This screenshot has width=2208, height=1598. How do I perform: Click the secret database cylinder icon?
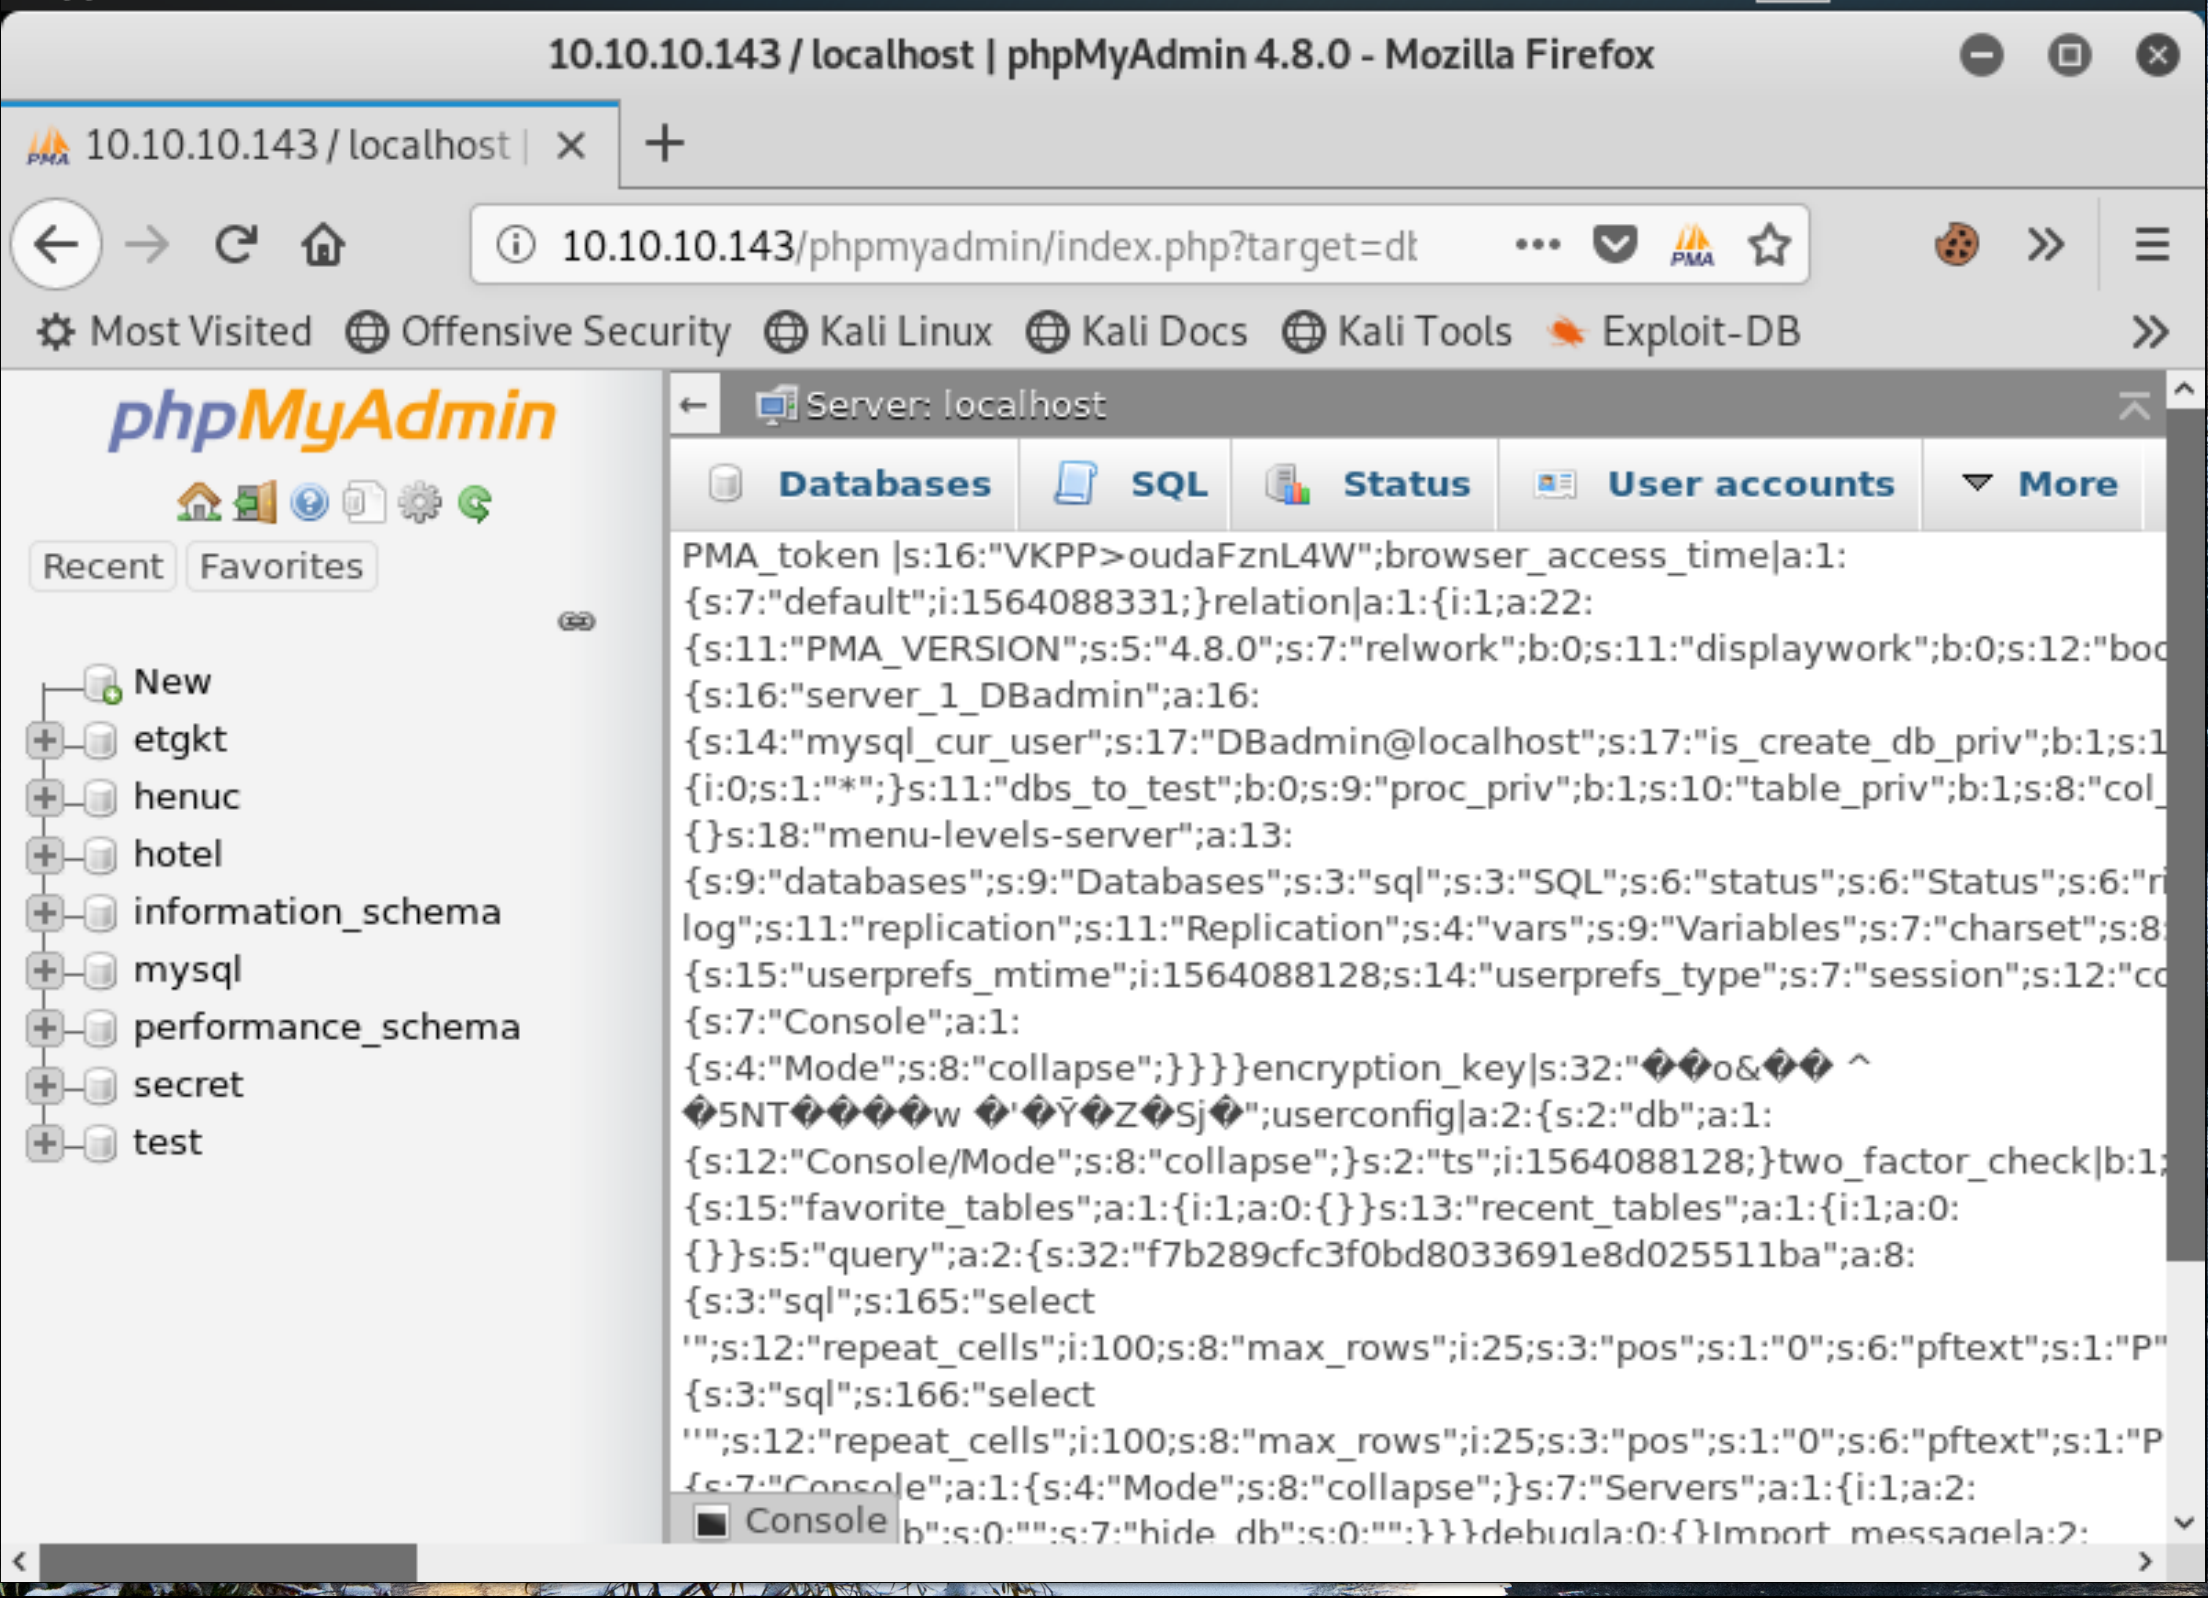pos(99,1086)
